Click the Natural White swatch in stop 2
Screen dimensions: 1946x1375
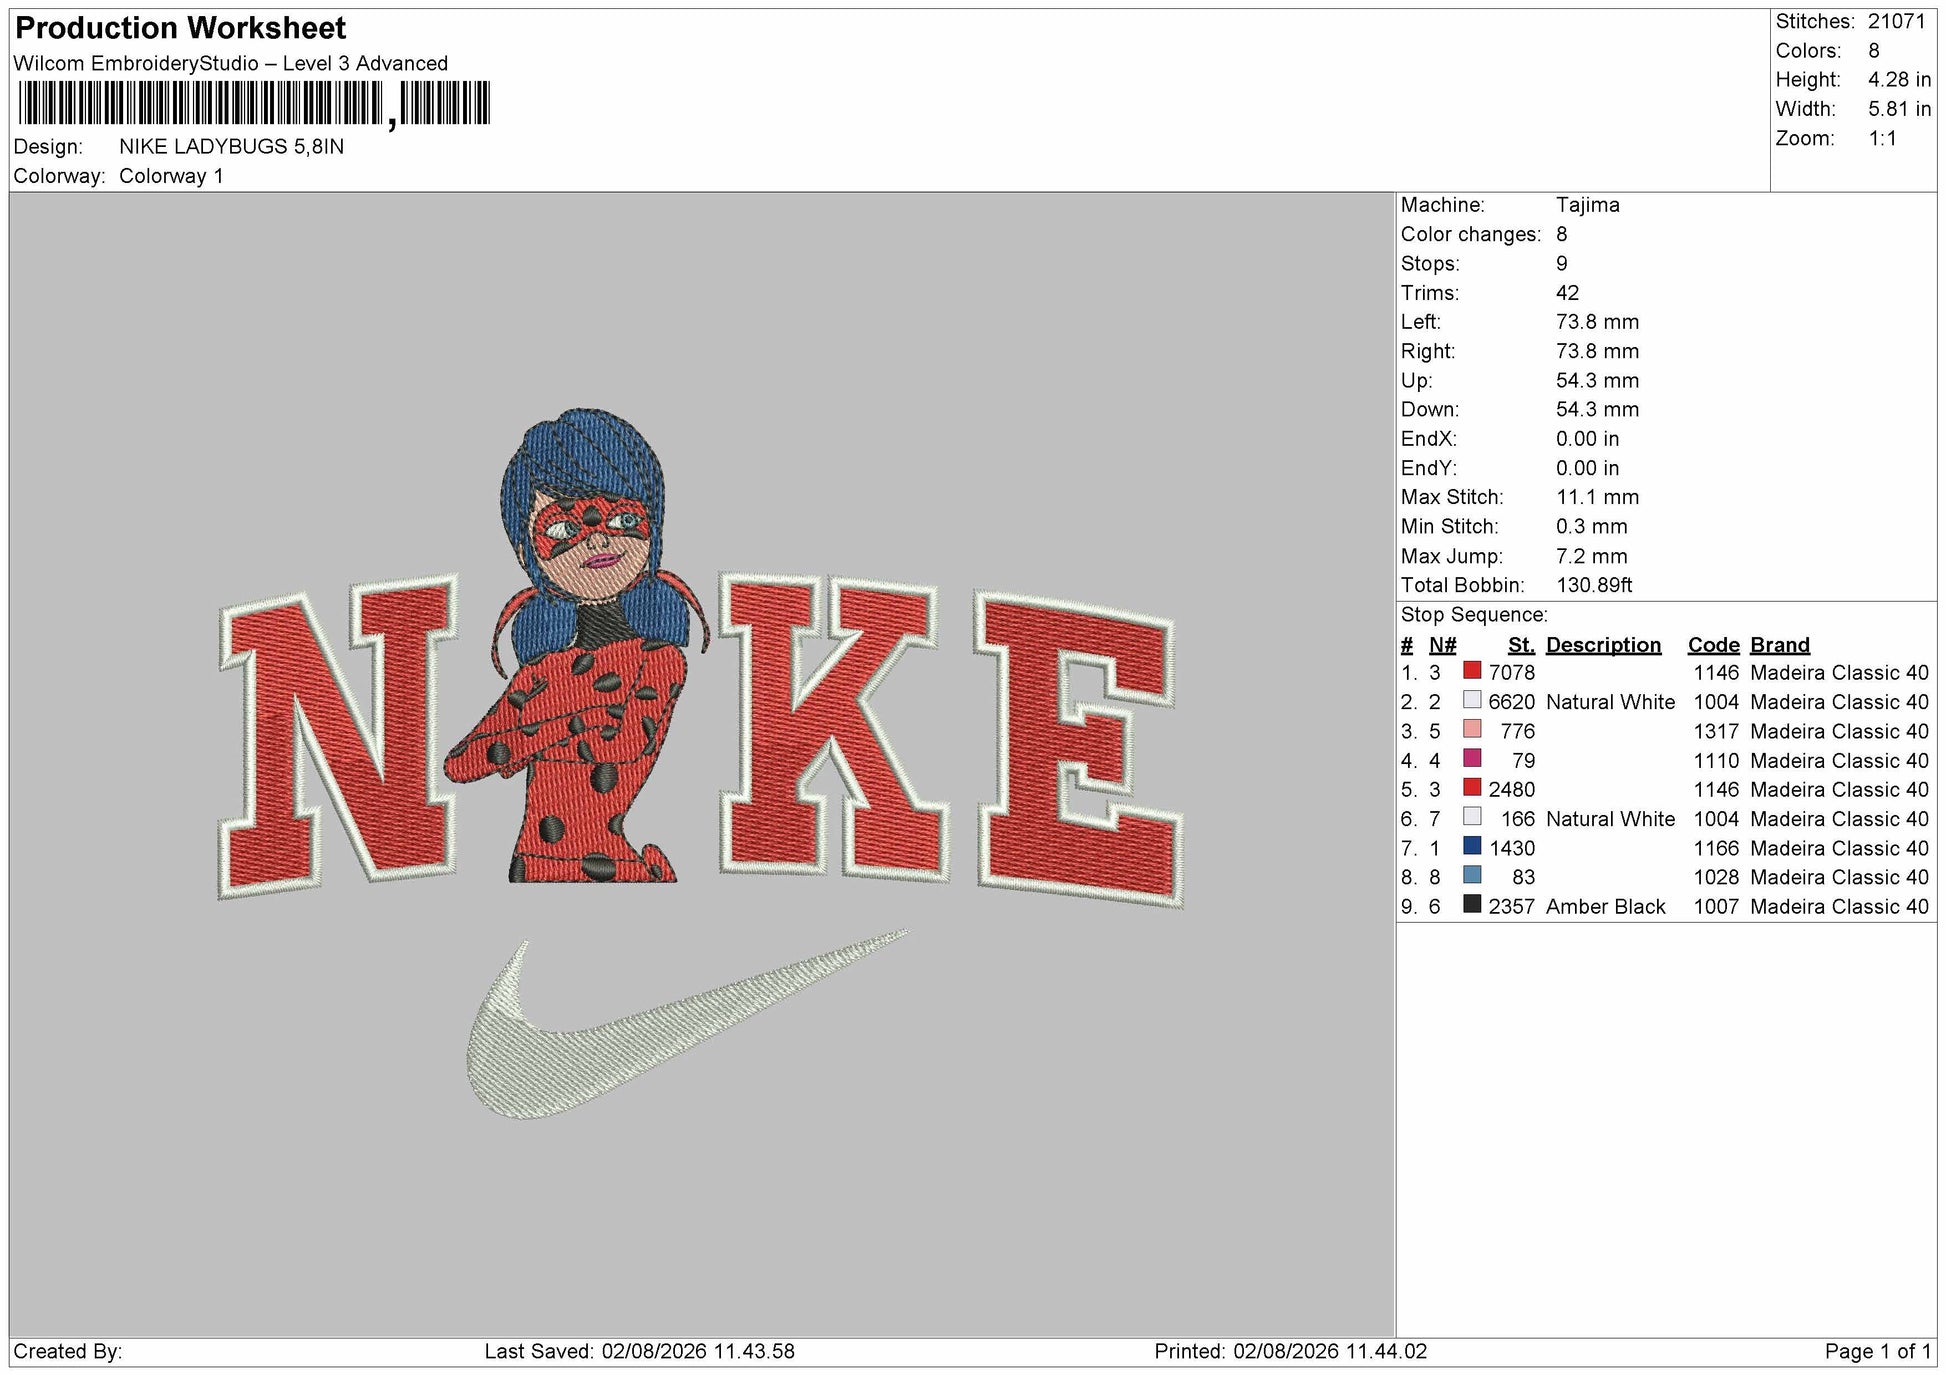click(1472, 700)
